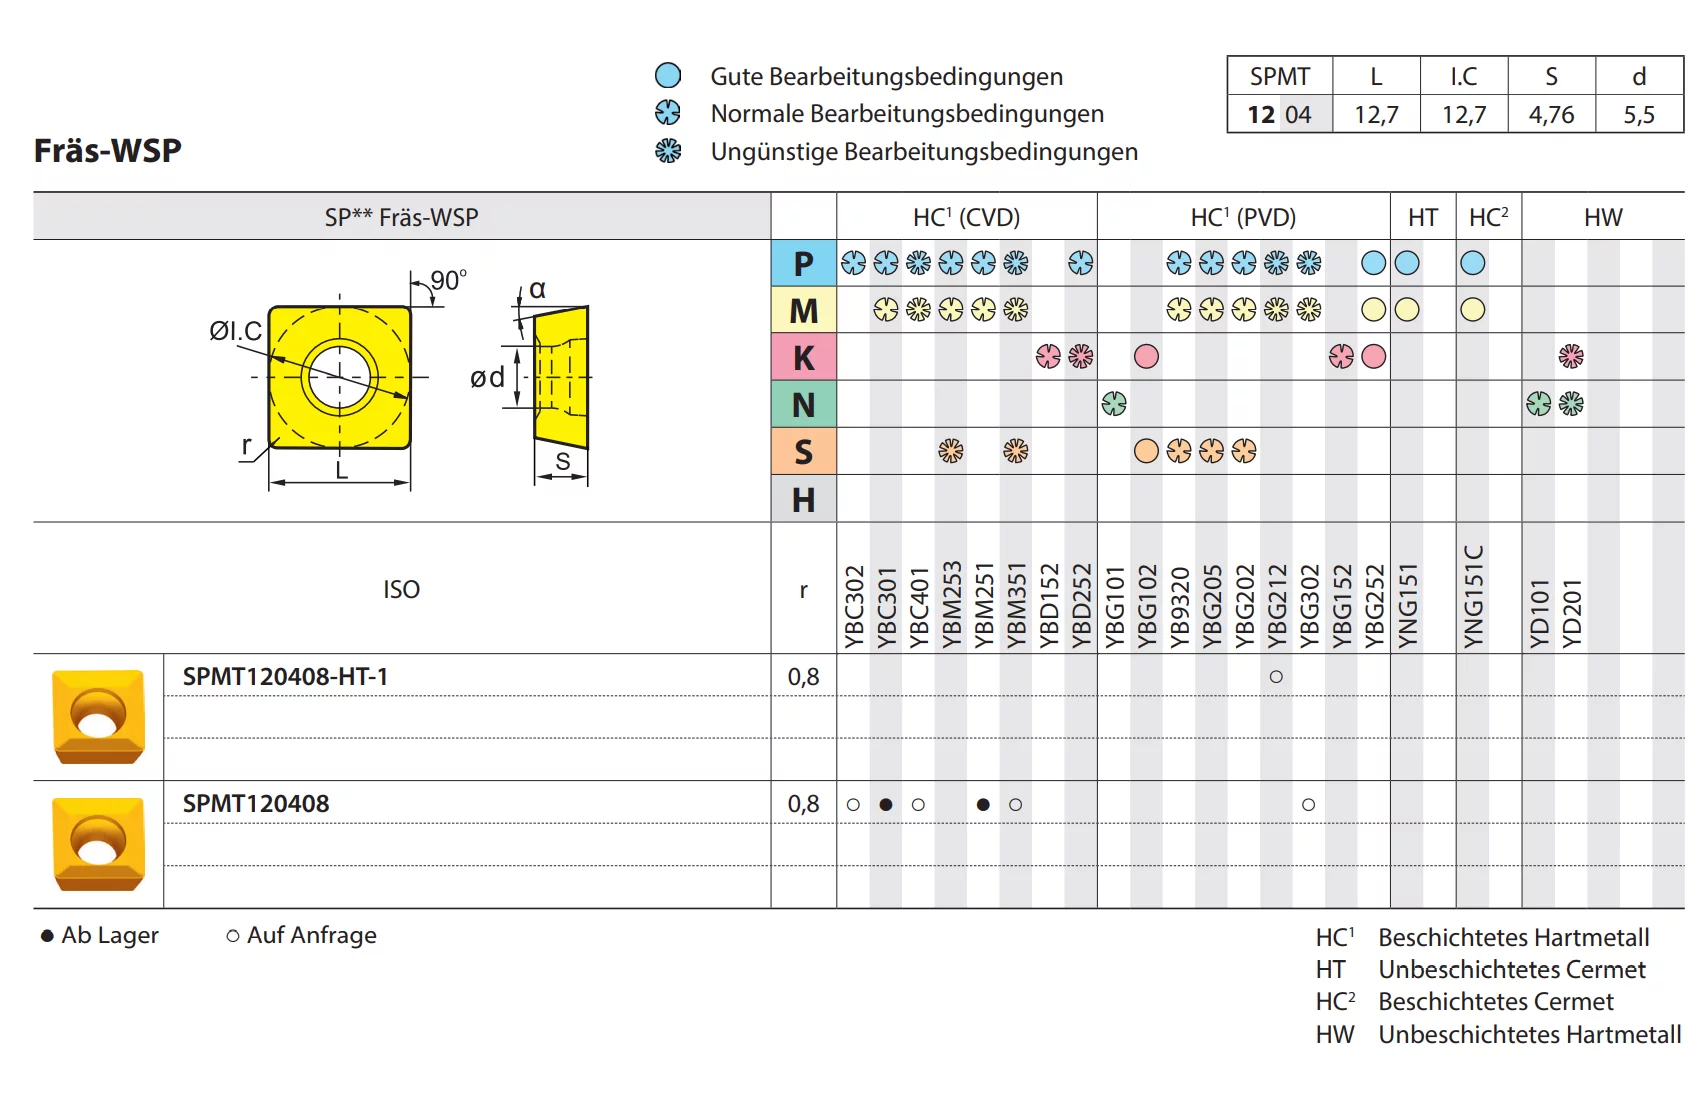
Task: Click the open circle under YBG212 for SPMT120408-HT-1
Action: tap(1276, 677)
